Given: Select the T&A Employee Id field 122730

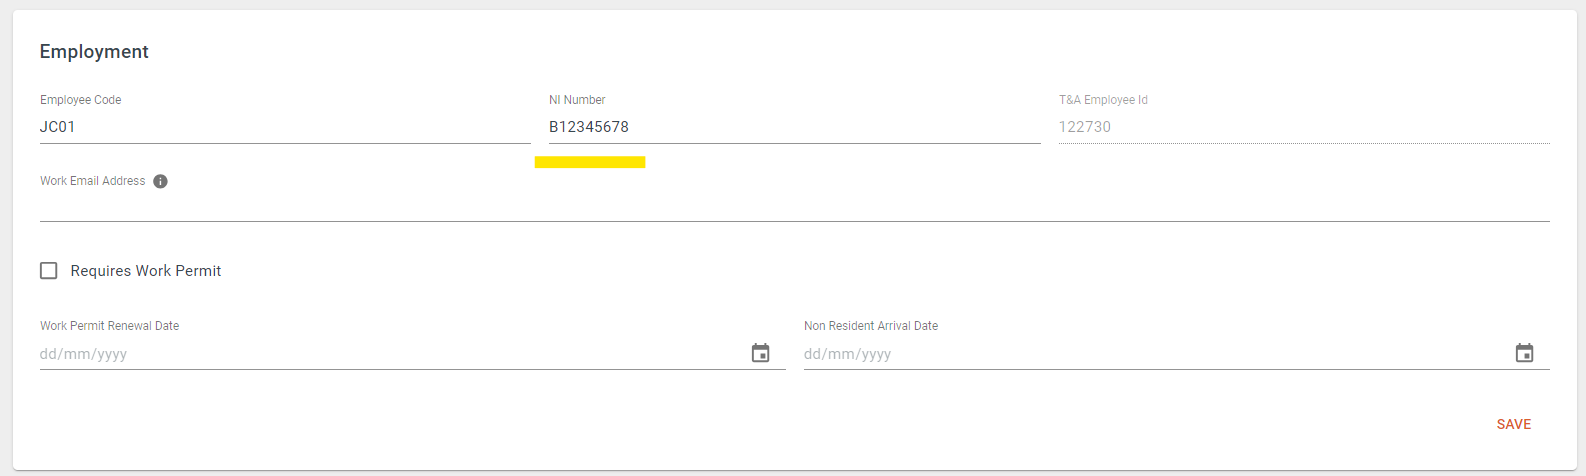Looking at the screenshot, I should [x=1304, y=127].
